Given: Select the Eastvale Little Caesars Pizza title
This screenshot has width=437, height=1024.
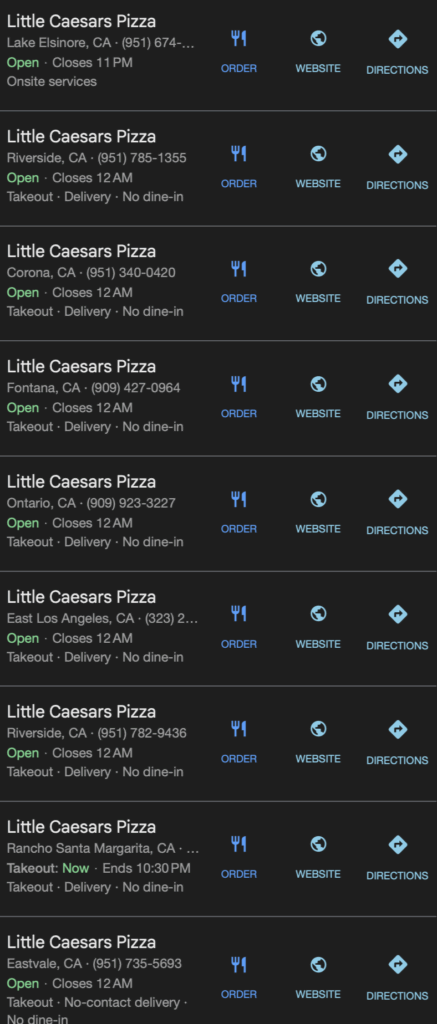Looking at the screenshot, I should [x=81, y=942].
